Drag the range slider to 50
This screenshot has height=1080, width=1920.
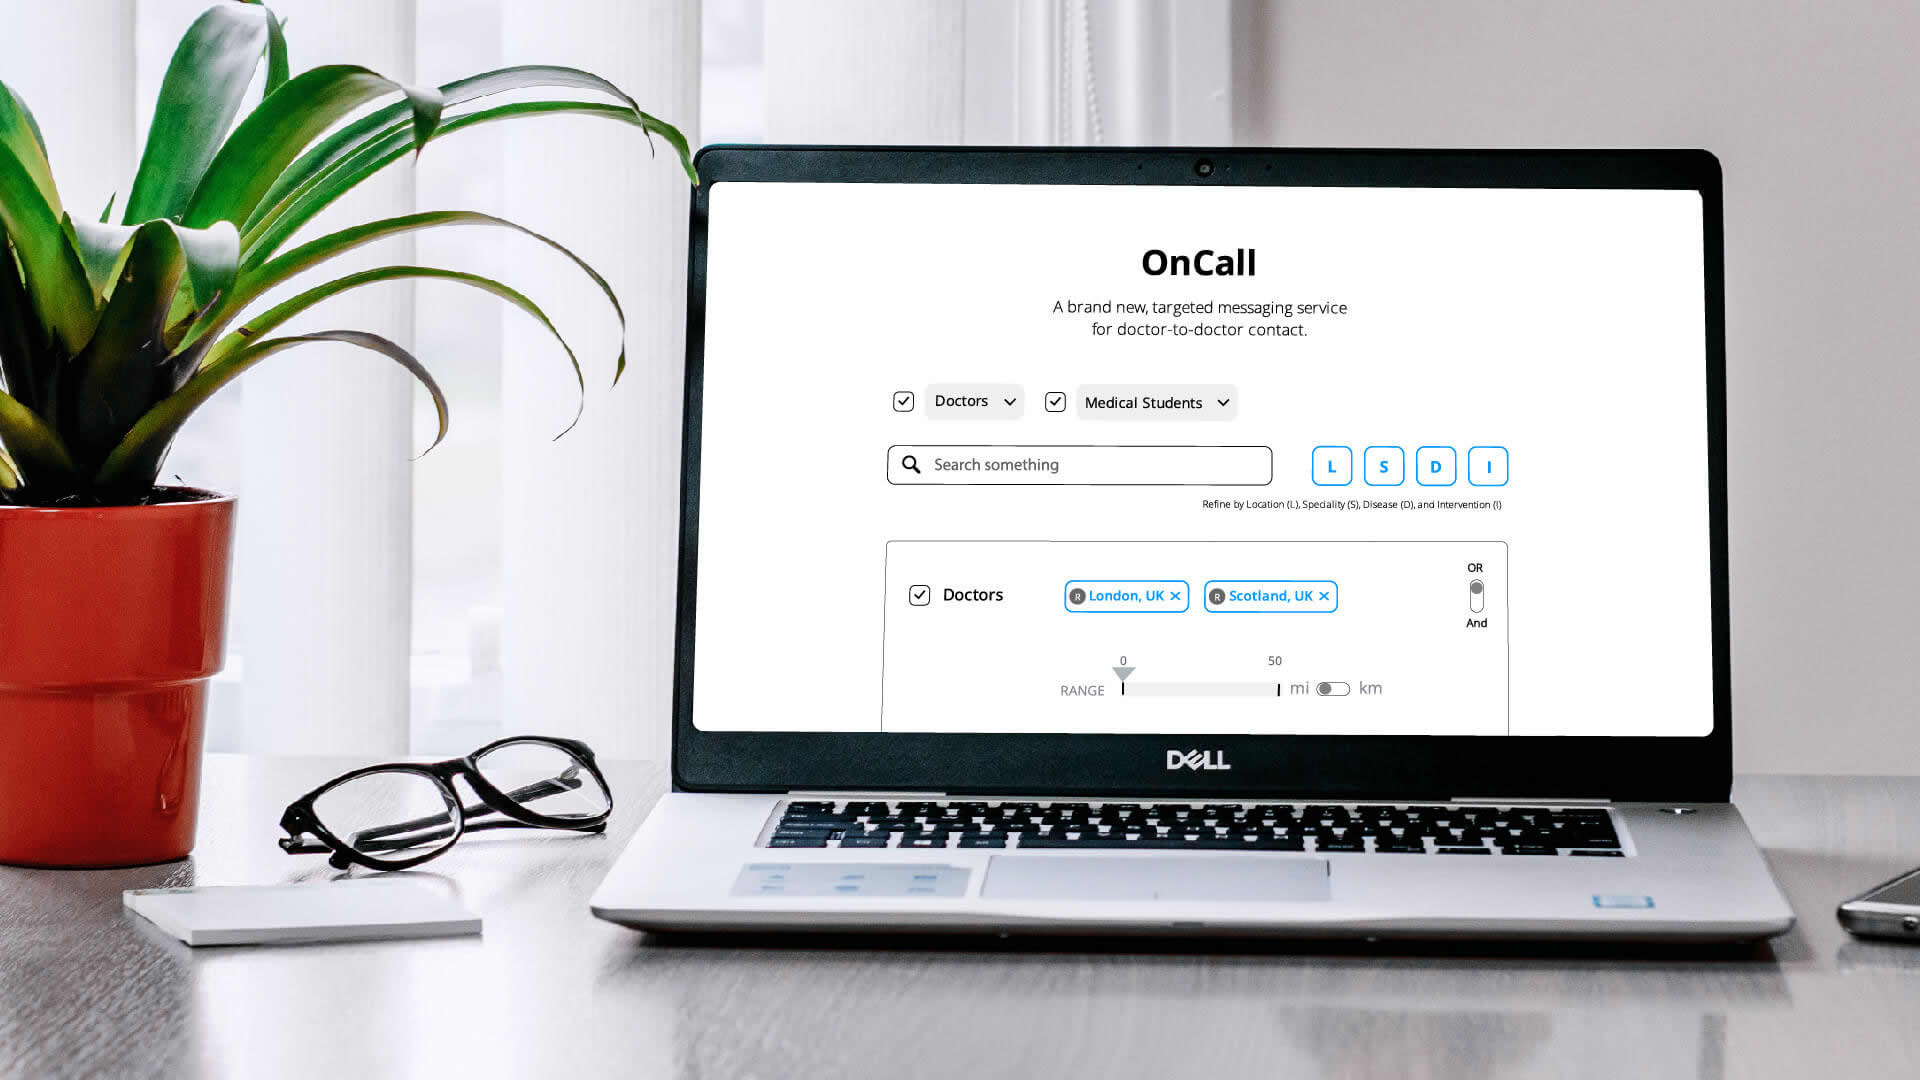(x=1274, y=687)
